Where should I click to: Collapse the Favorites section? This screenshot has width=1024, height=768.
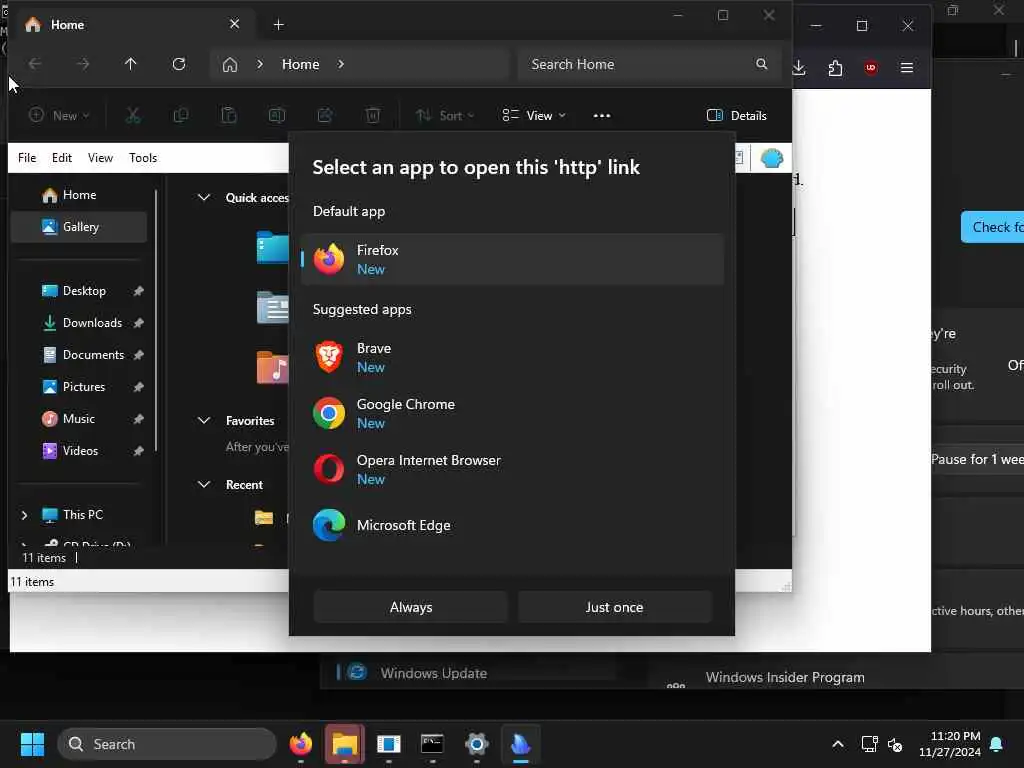204,421
